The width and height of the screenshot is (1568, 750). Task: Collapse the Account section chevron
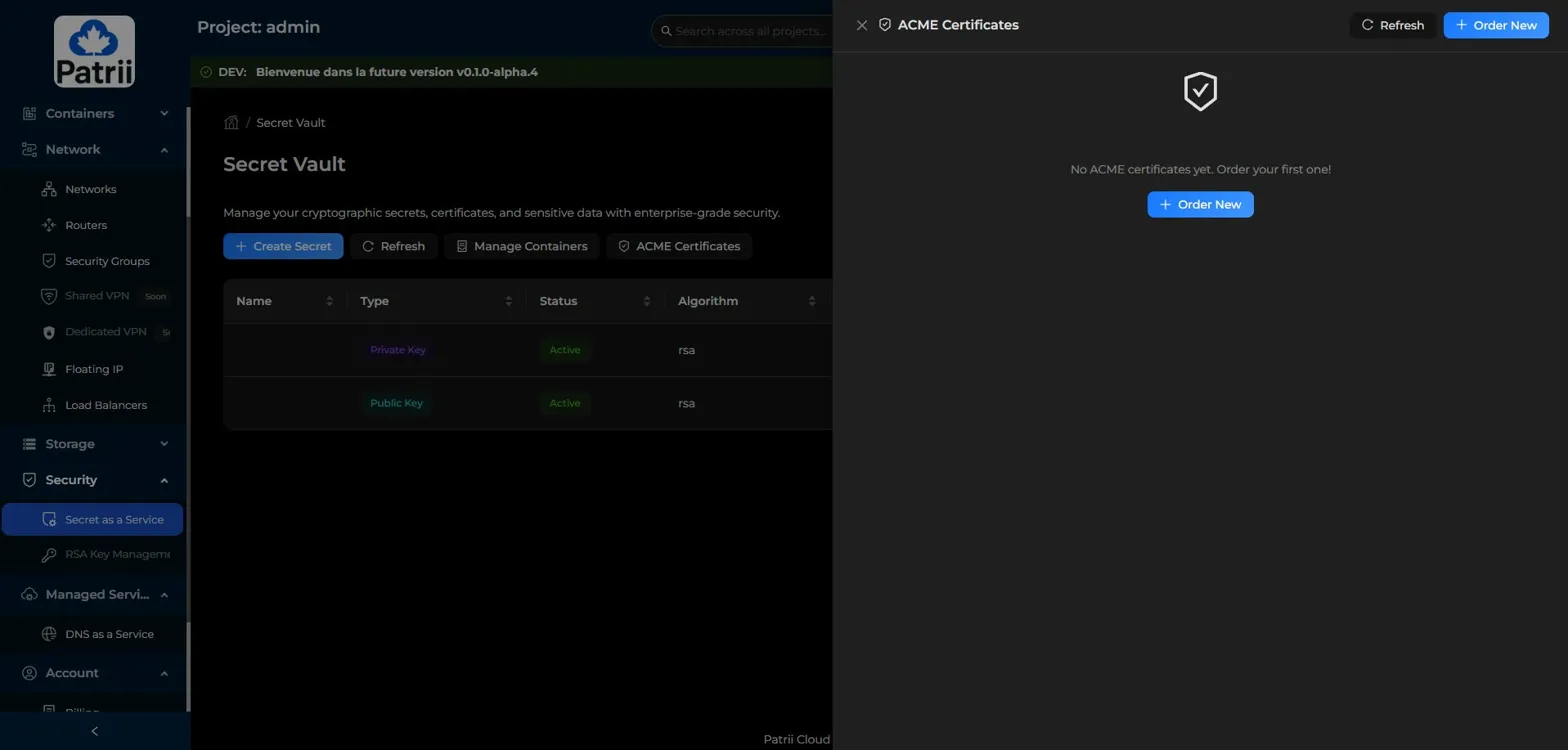[x=164, y=673]
